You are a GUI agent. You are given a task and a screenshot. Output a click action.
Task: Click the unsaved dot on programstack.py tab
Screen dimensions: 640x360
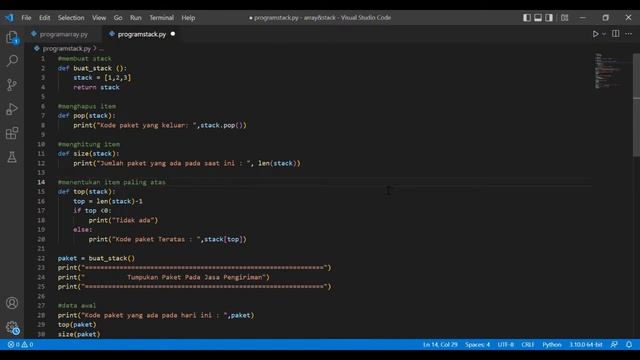[x=173, y=34]
